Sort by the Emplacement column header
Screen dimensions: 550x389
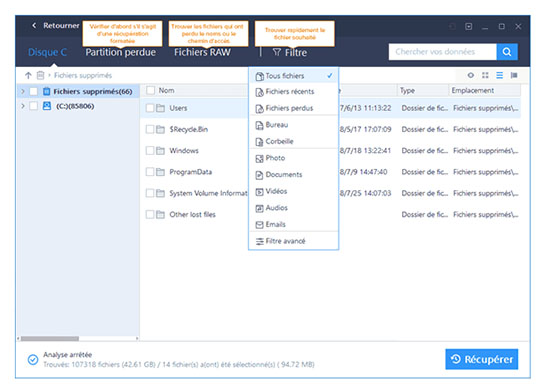point(473,90)
